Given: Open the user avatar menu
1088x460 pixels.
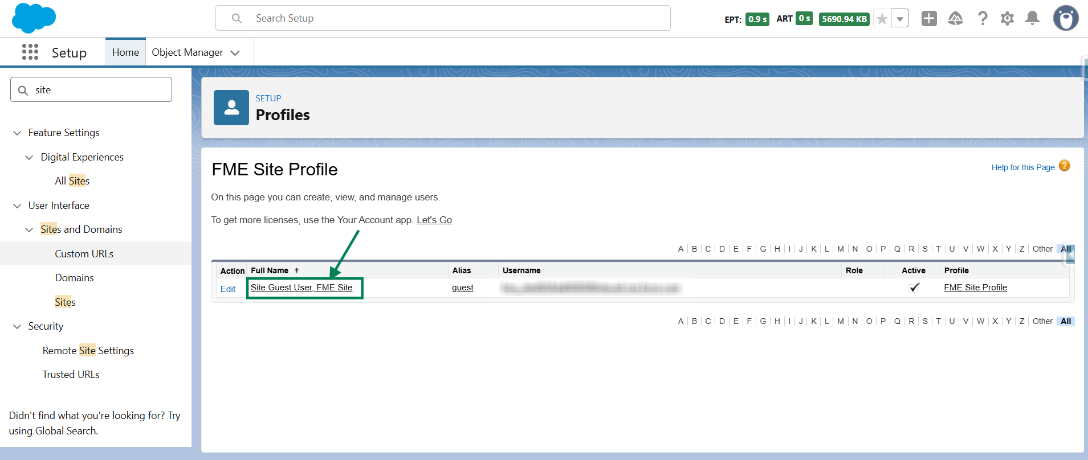Looking at the screenshot, I should [x=1066, y=19].
